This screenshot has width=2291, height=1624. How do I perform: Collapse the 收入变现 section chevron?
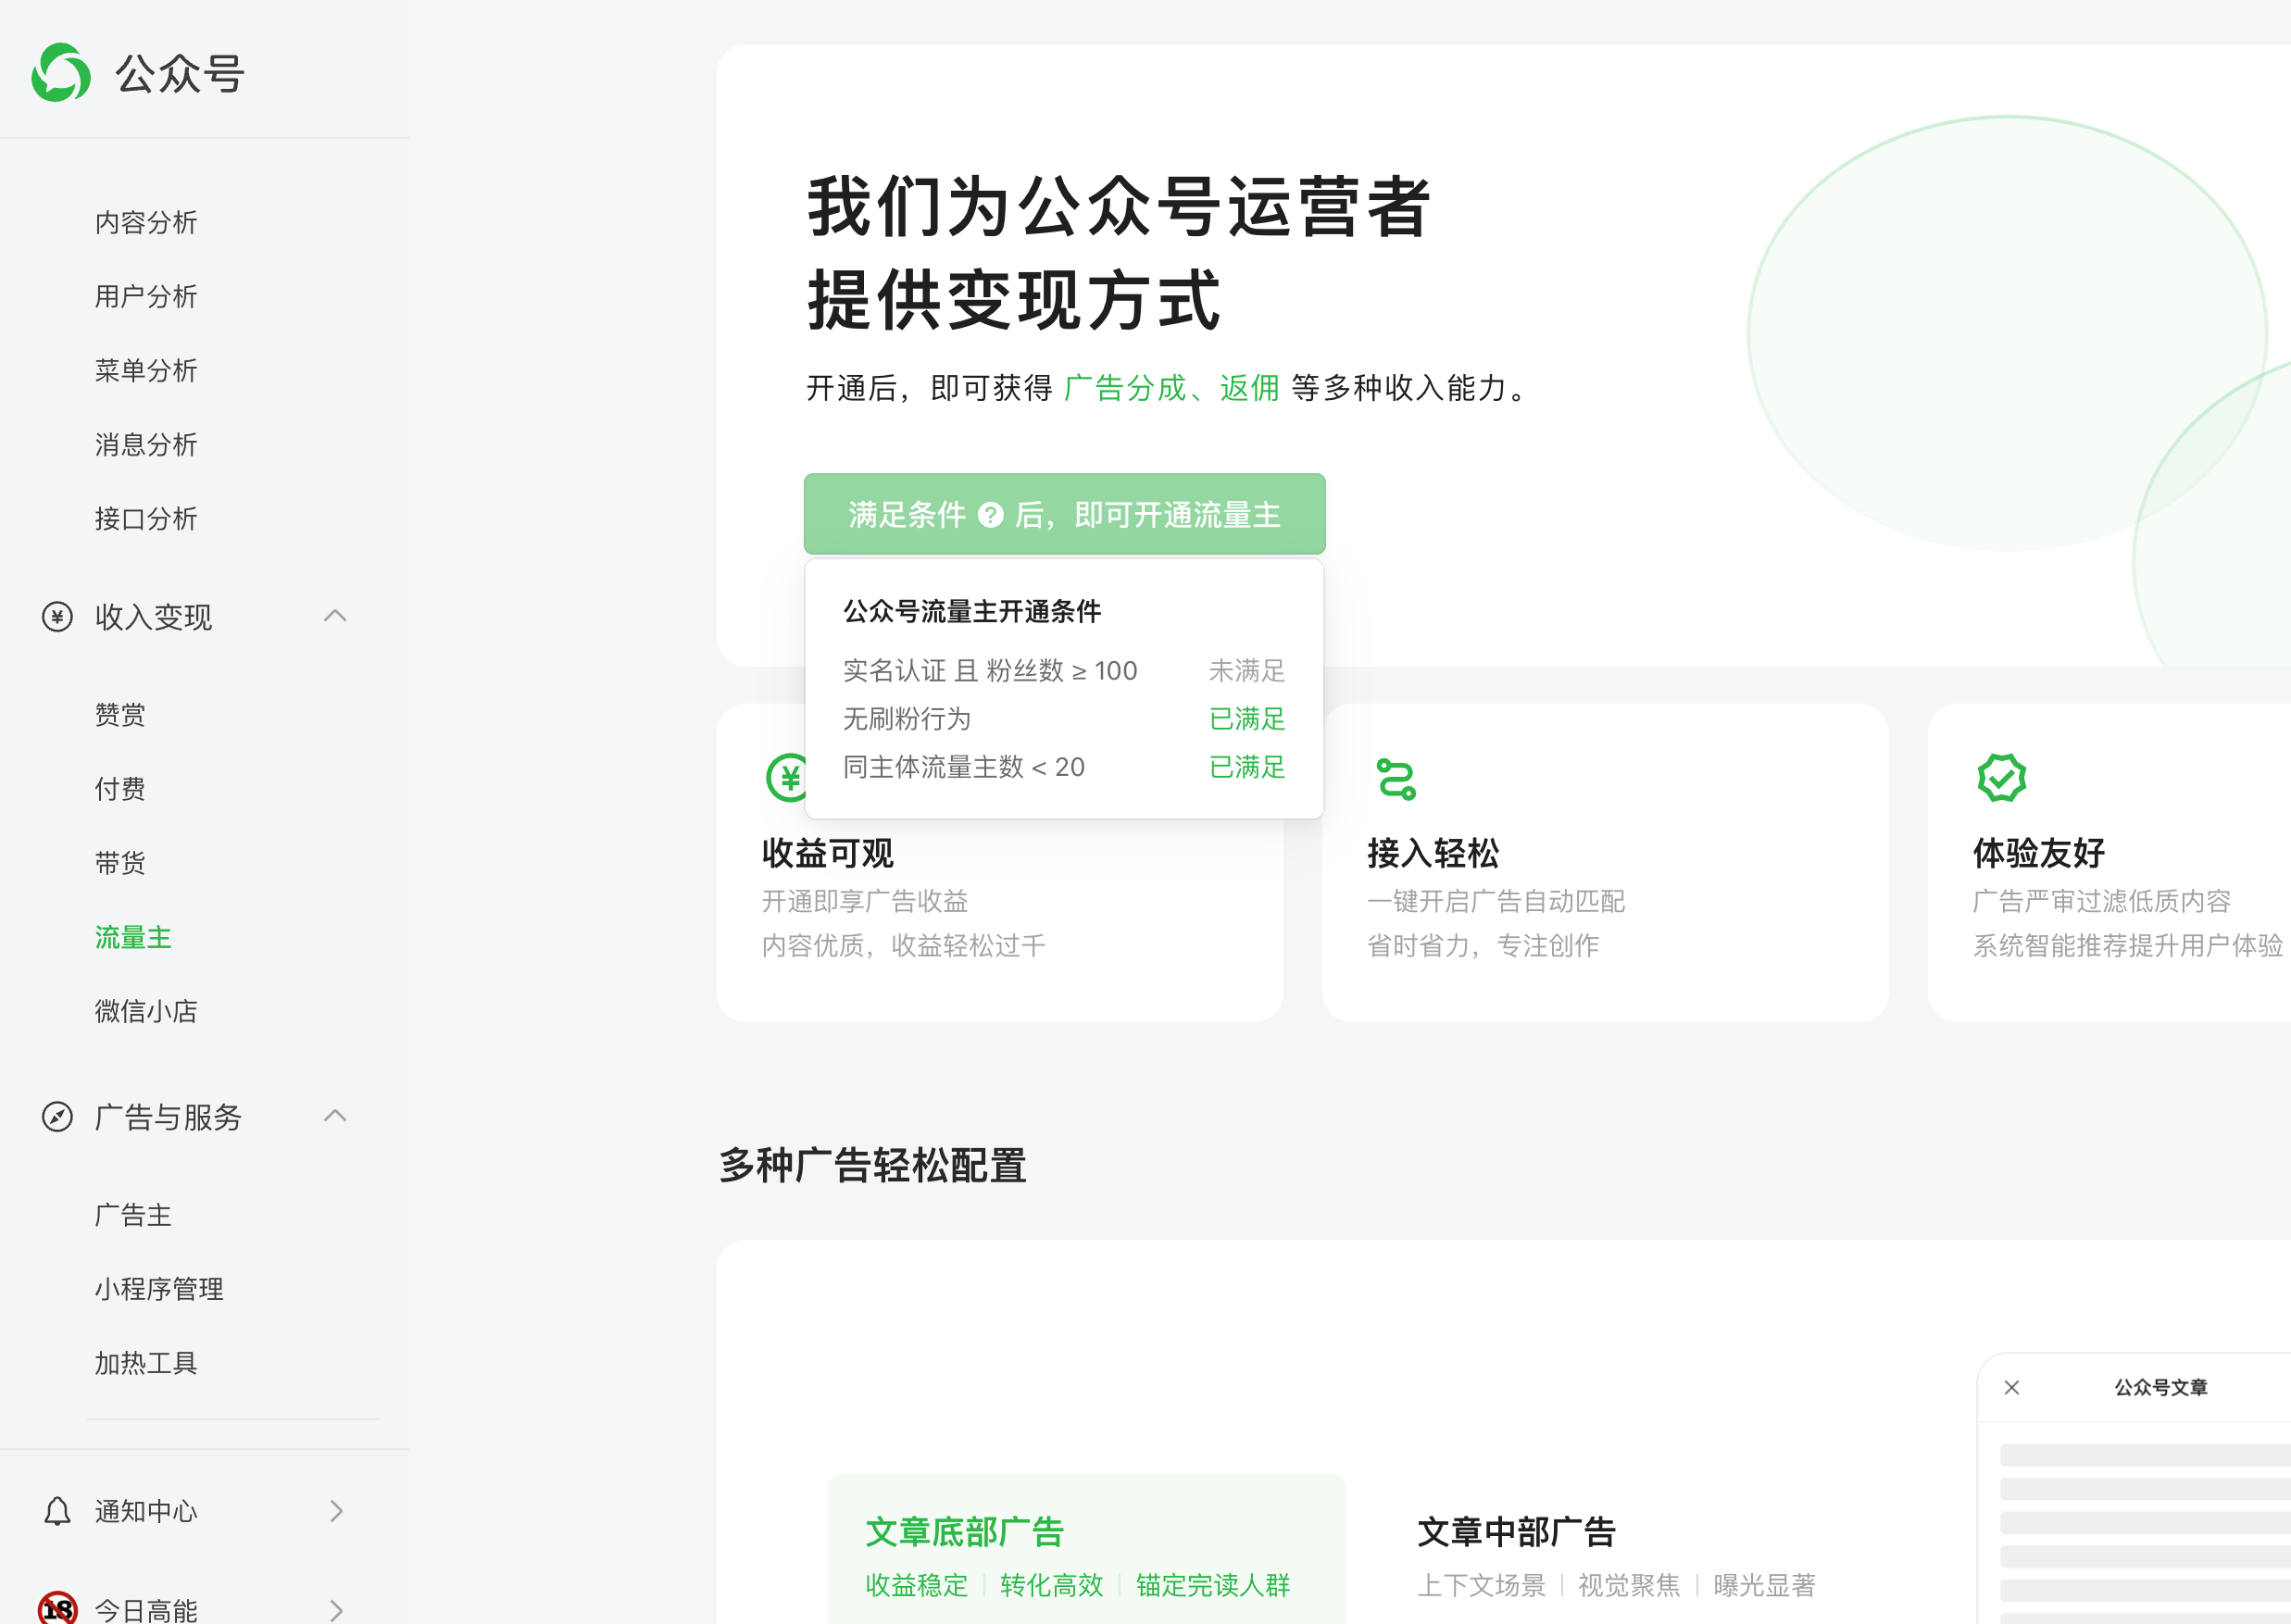(335, 616)
